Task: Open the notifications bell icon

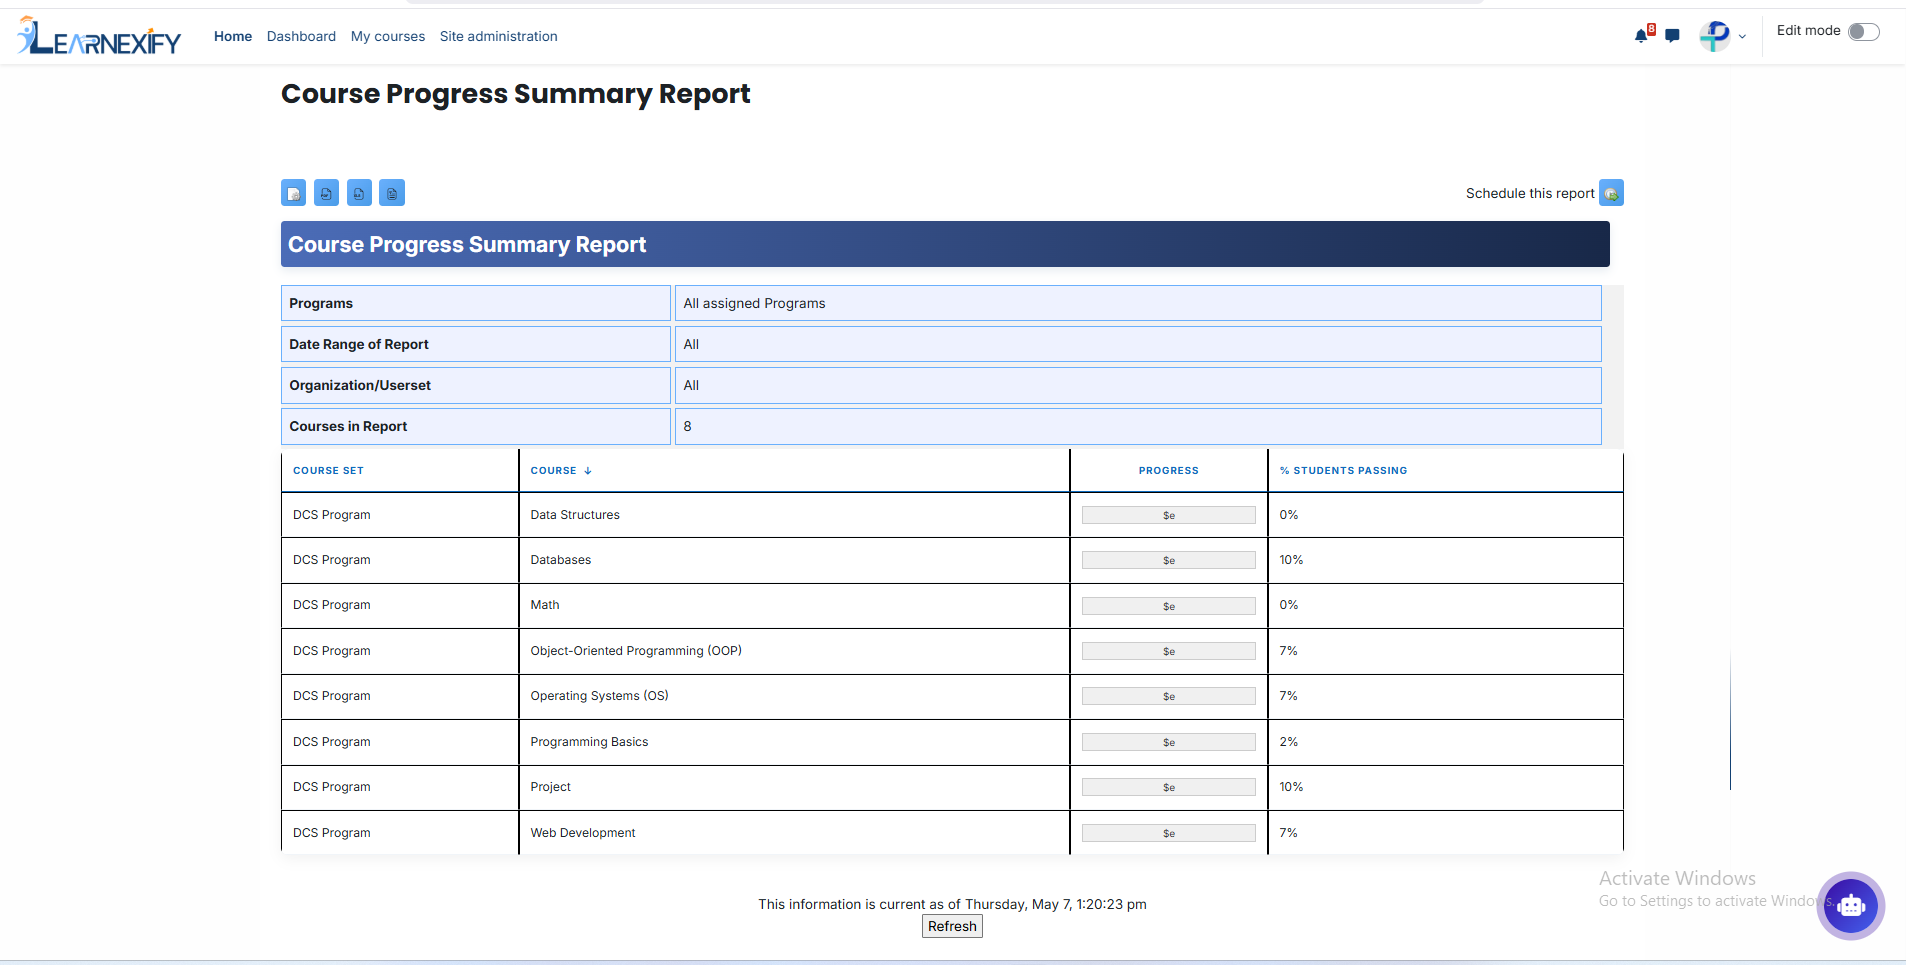Action: click(1641, 36)
